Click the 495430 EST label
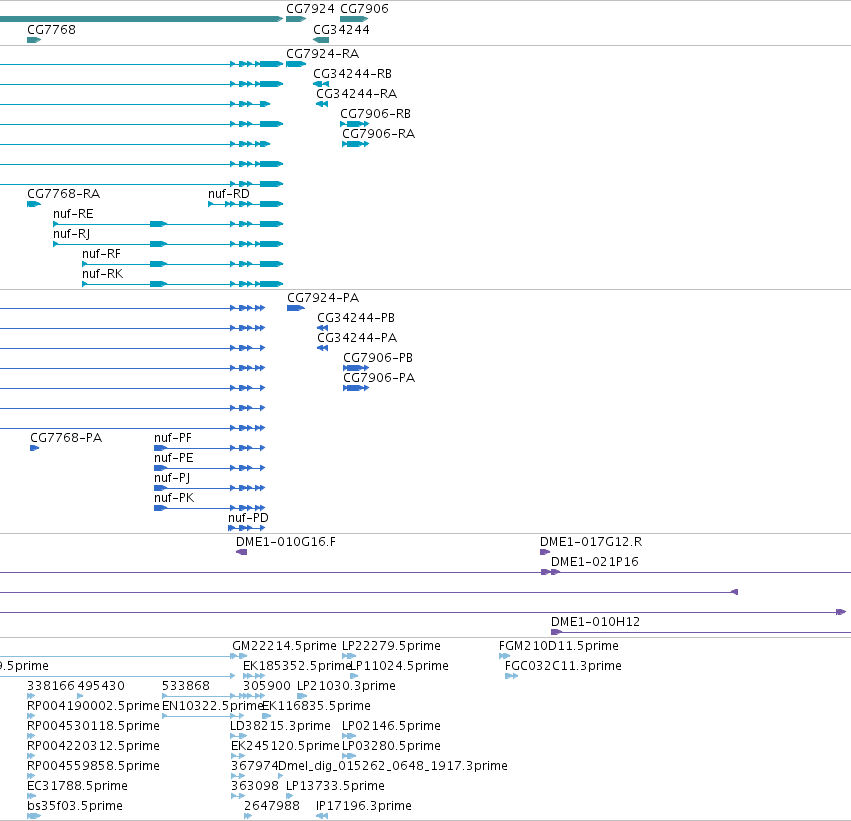The image size is (851, 821). (101, 686)
